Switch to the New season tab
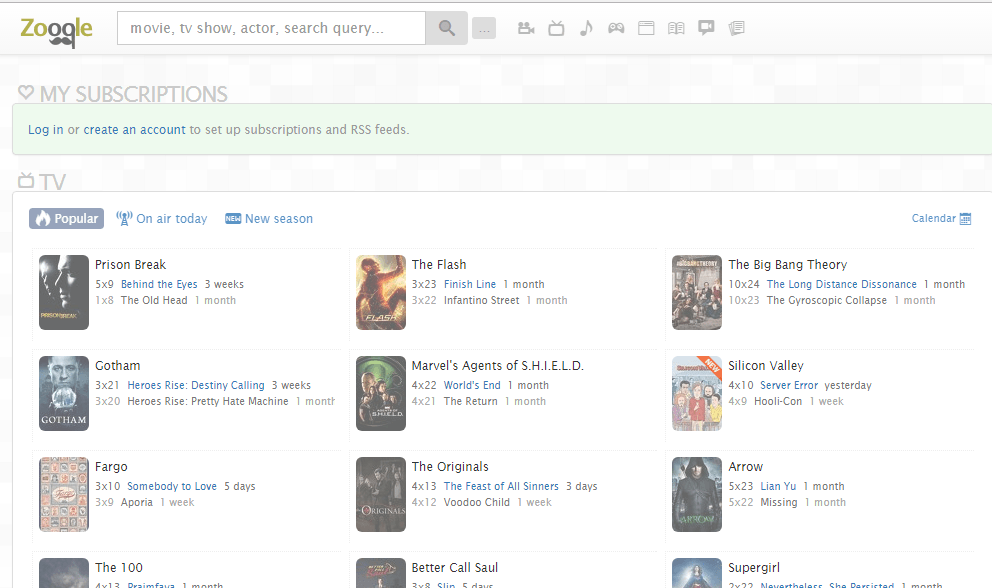Image resolution: width=992 pixels, height=588 pixels. (x=269, y=218)
